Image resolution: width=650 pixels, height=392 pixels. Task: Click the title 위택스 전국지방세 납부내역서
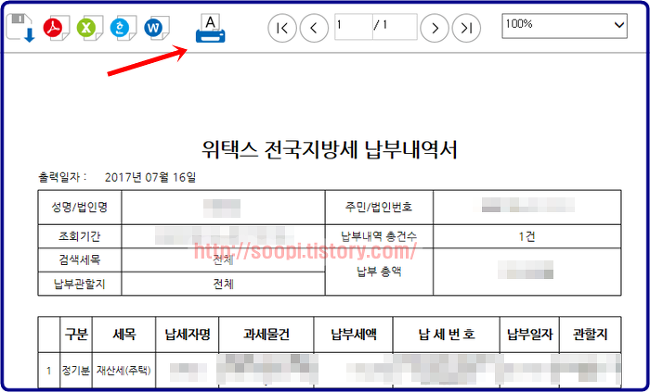pyautogui.click(x=330, y=150)
